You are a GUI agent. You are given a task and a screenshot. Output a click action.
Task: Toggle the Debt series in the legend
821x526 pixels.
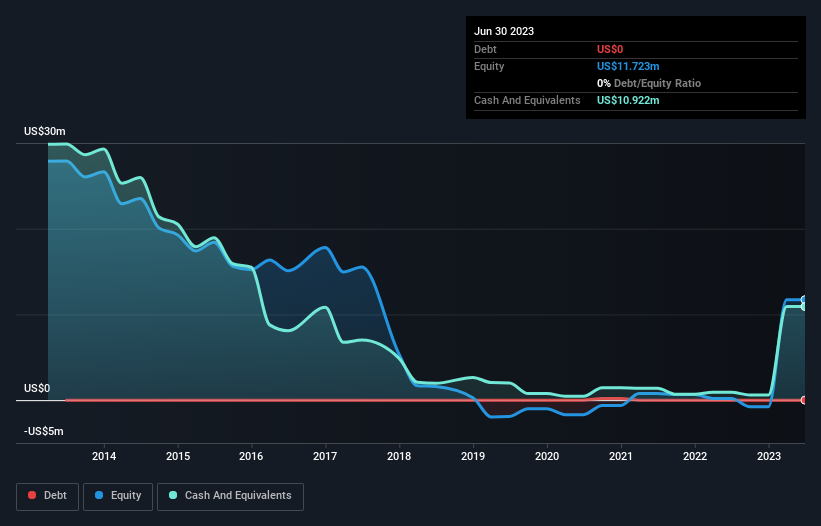47,496
